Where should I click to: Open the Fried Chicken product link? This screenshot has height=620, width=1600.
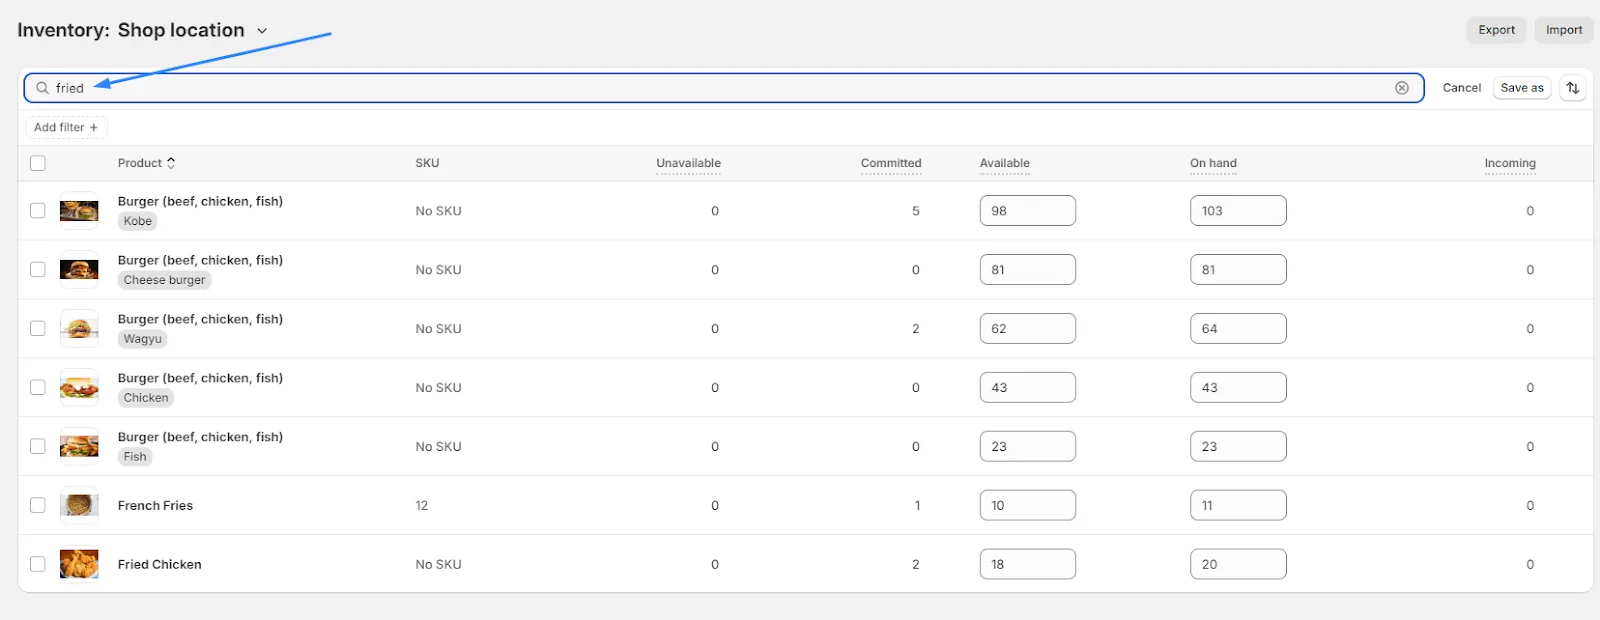pyautogui.click(x=159, y=565)
